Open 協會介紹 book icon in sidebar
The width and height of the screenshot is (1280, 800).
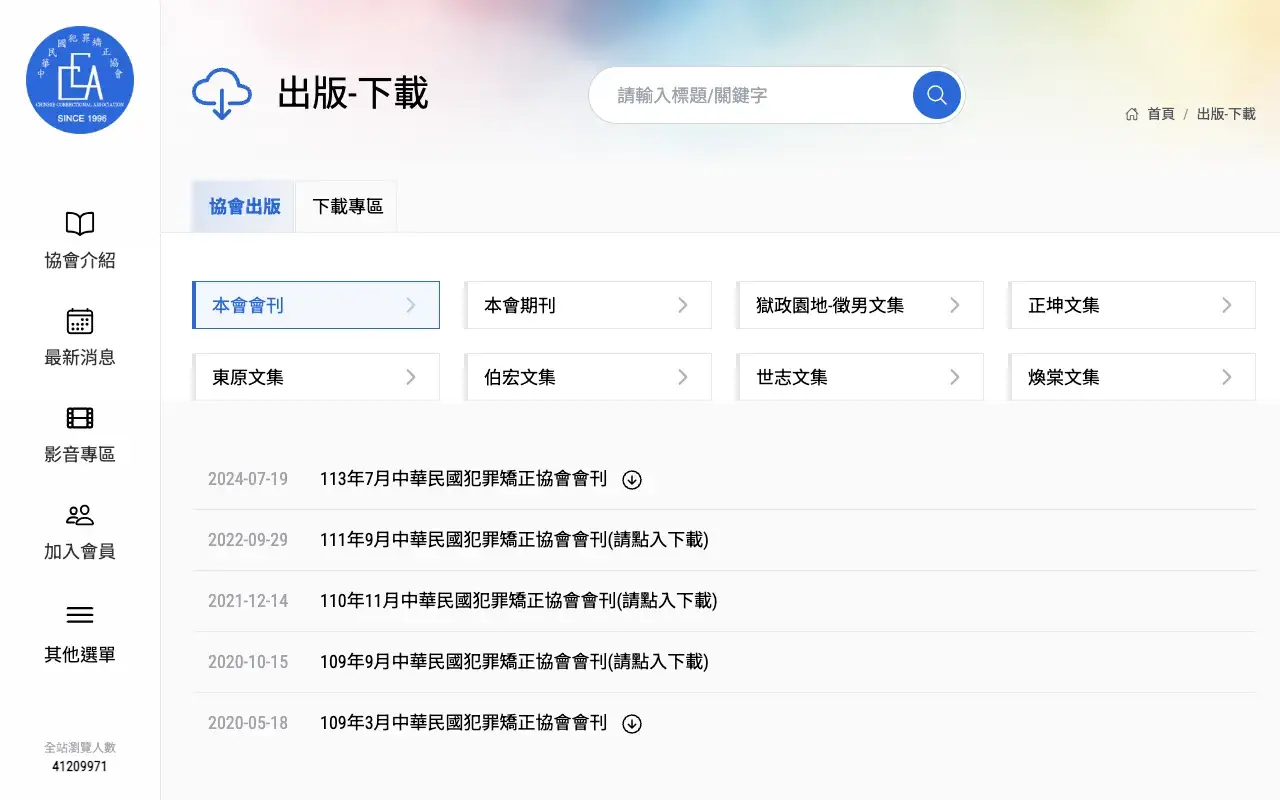click(80, 223)
